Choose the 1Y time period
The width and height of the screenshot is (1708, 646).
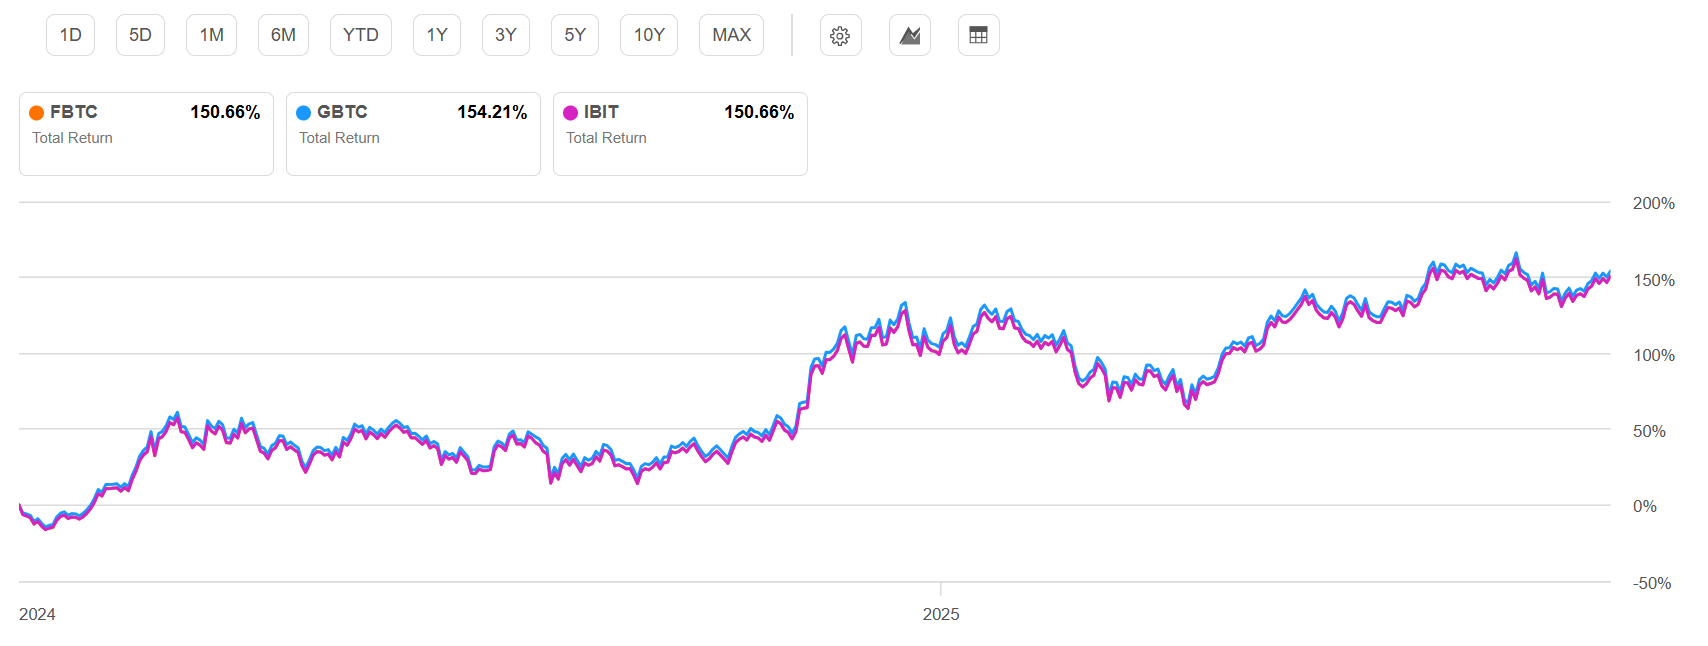(x=437, y=36)
